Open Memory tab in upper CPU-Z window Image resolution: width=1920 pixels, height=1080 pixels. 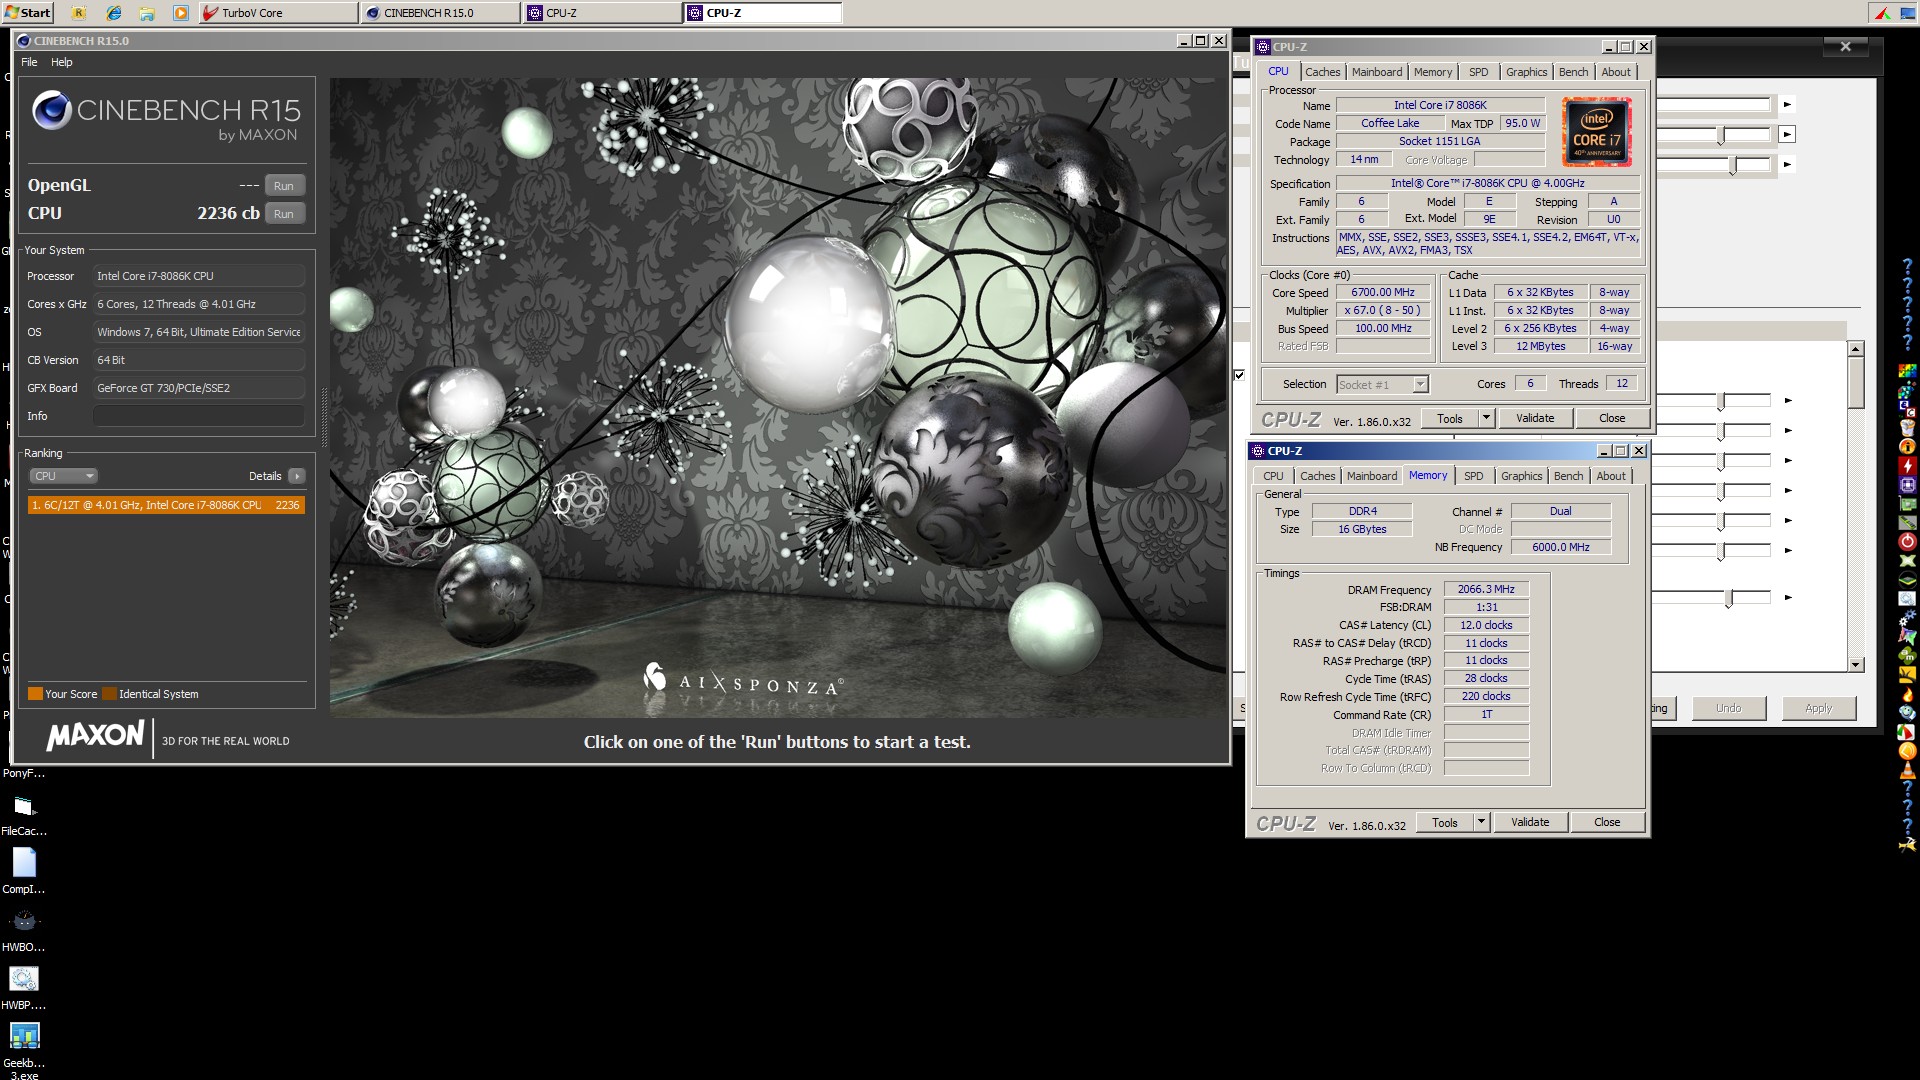click(1433, 72)
